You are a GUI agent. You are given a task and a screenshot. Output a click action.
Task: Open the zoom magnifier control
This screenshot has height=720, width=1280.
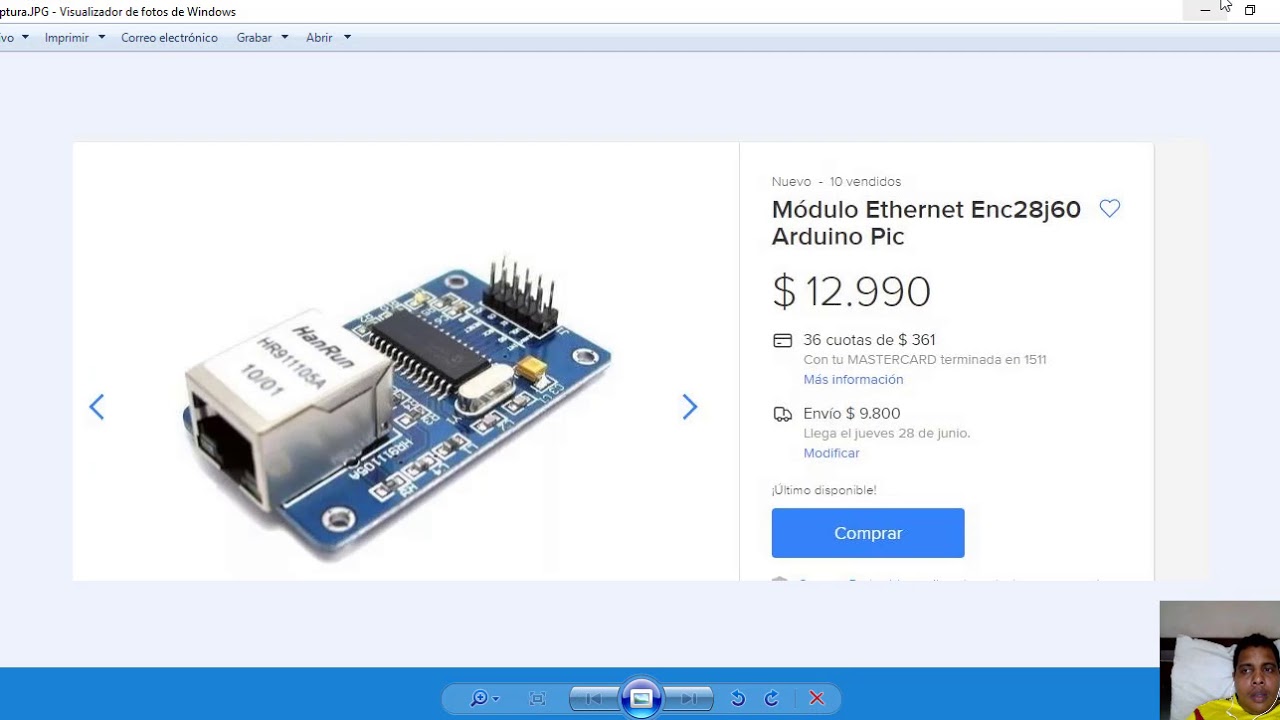coord(483,699)
